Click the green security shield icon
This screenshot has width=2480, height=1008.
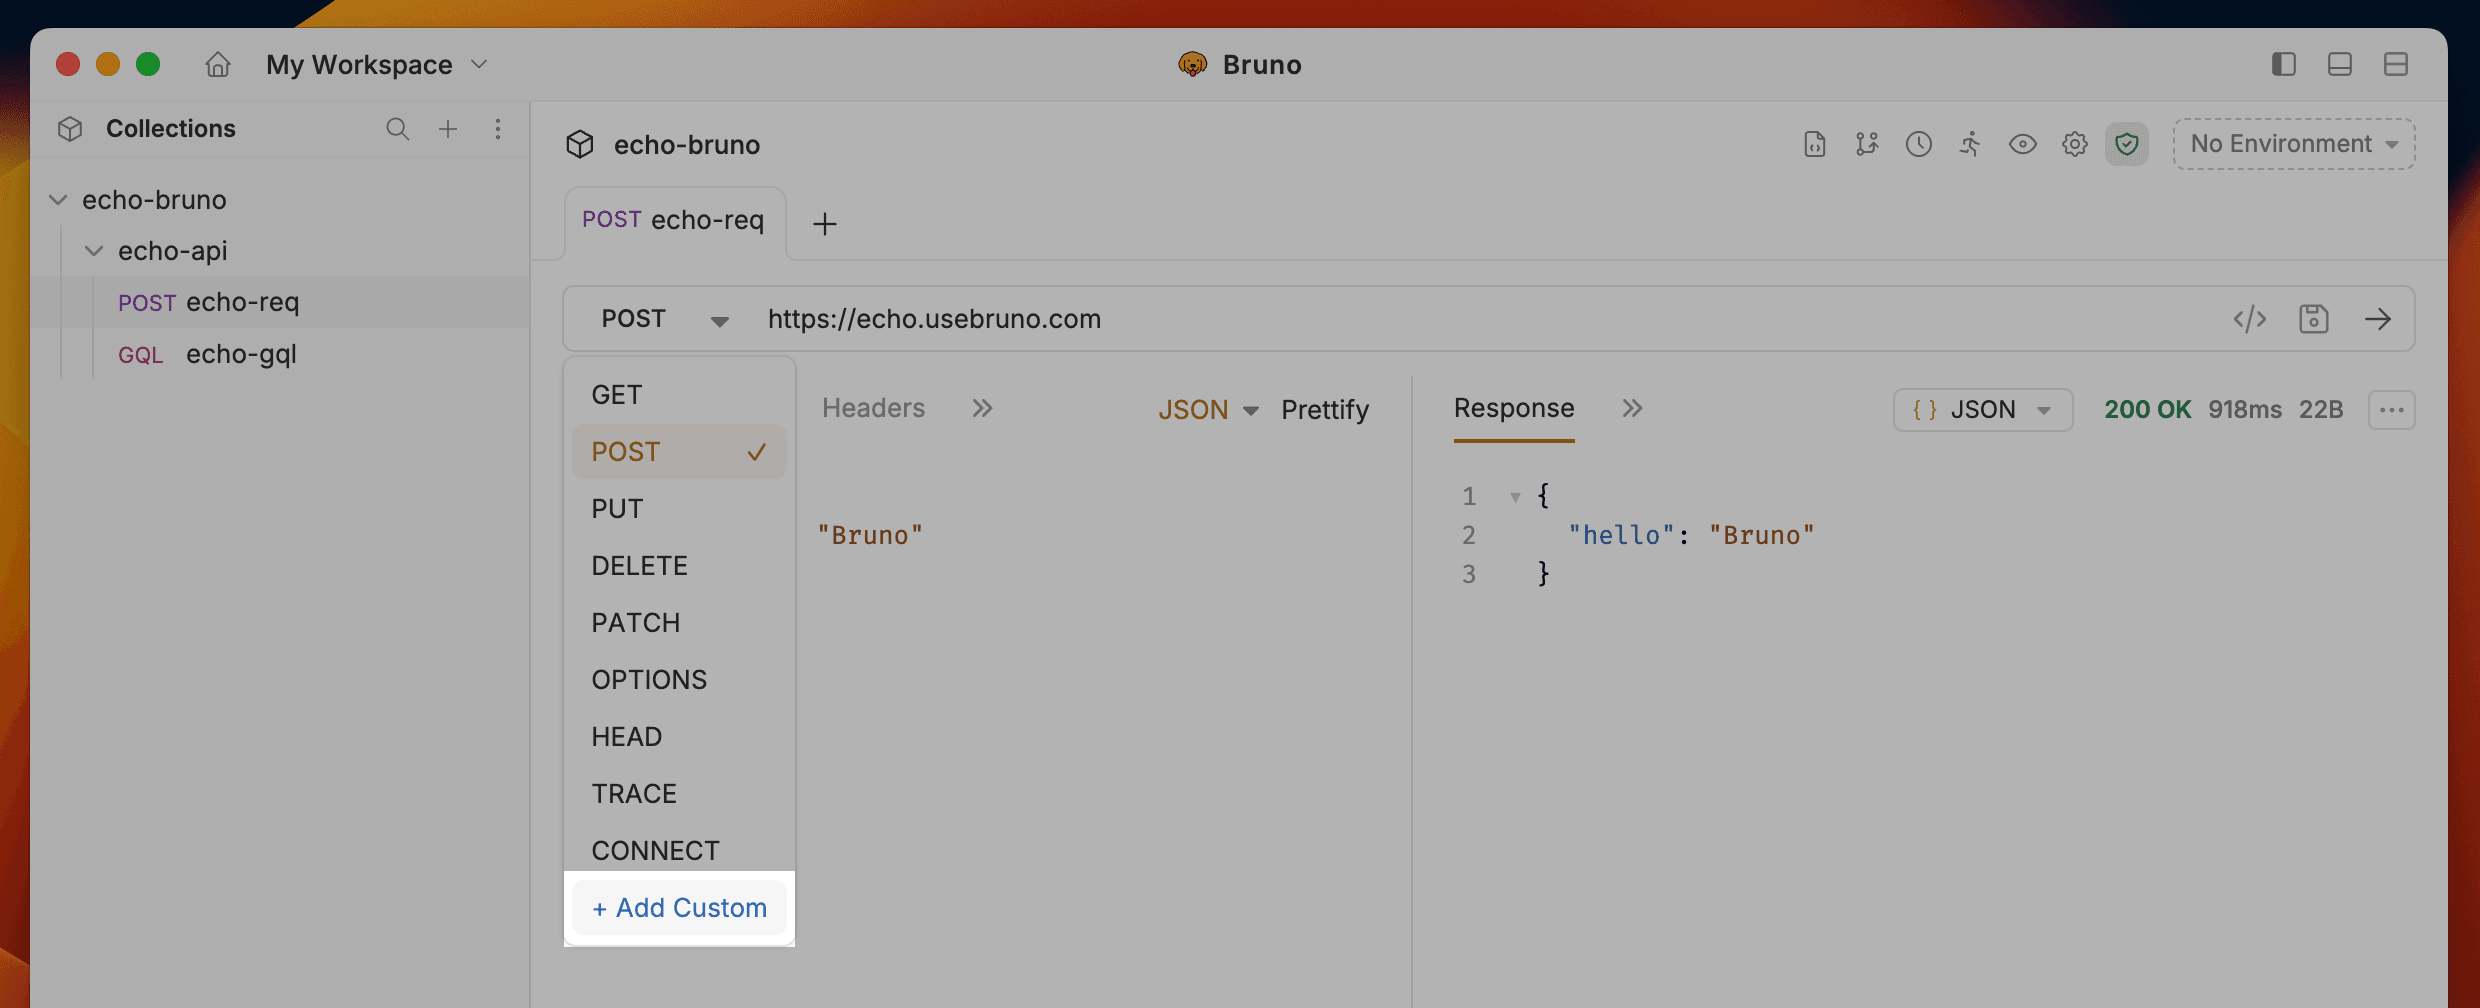point(2127,144)
